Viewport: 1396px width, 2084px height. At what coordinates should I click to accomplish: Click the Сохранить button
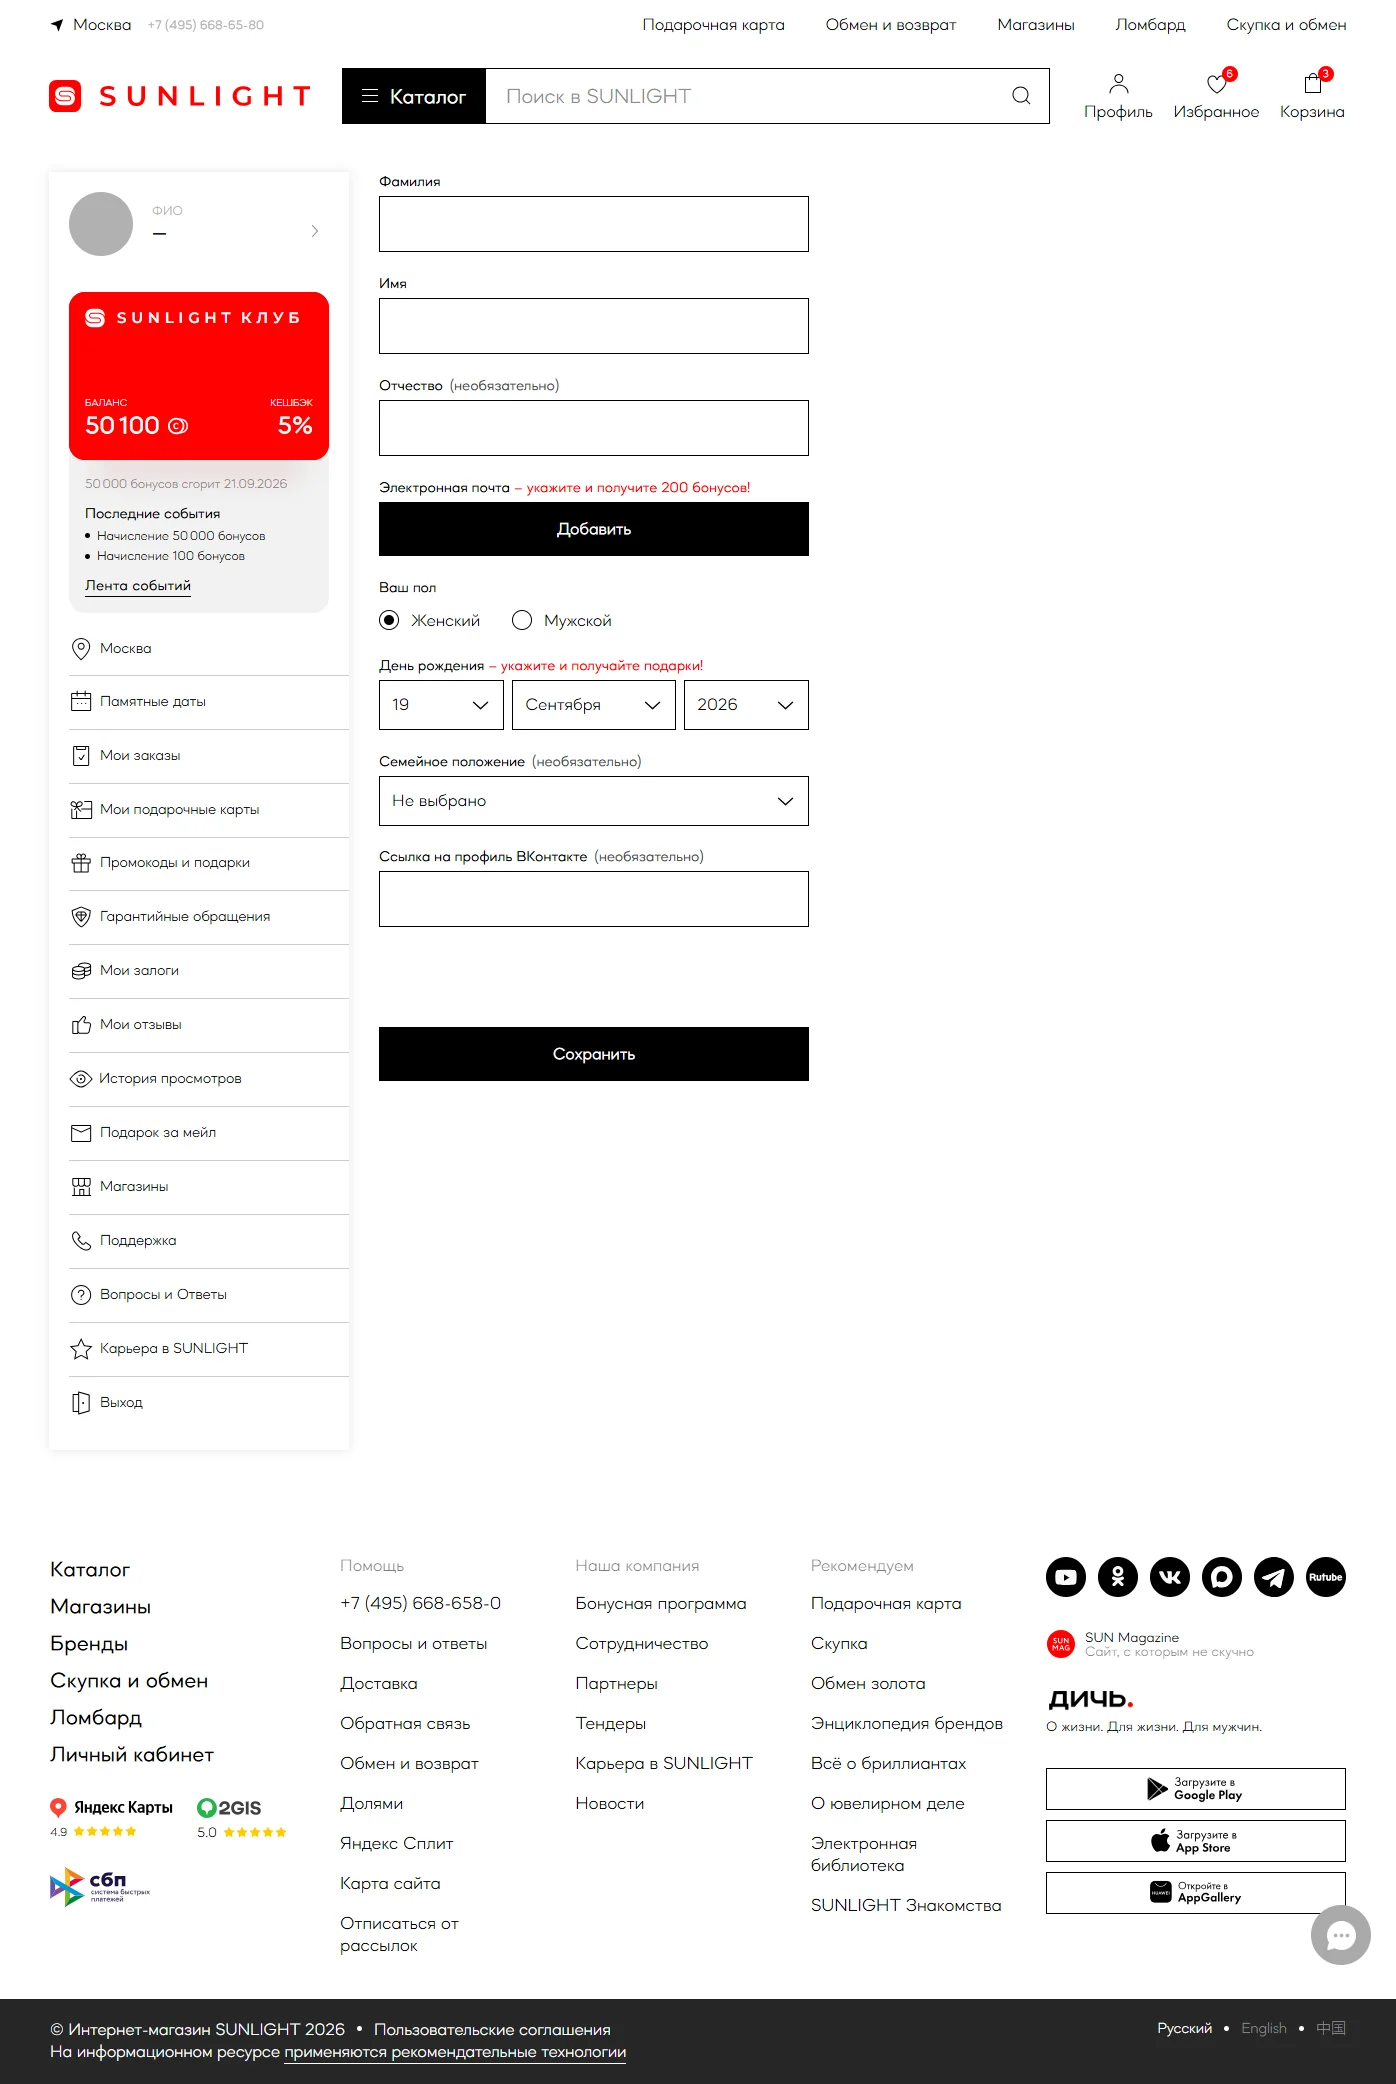click(594, 1054)
